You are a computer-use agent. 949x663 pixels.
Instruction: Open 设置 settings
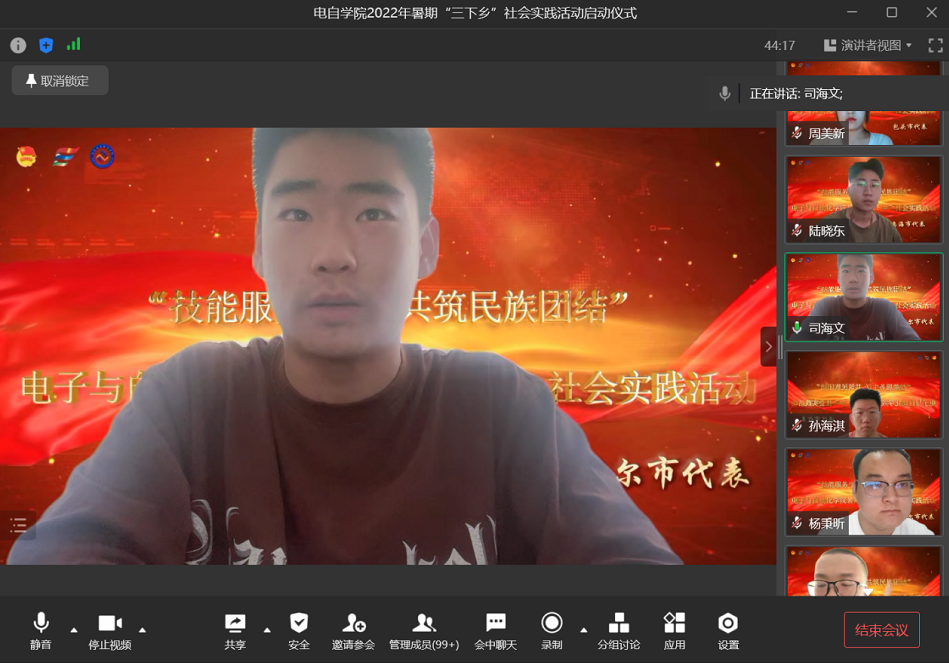[728, 631]
